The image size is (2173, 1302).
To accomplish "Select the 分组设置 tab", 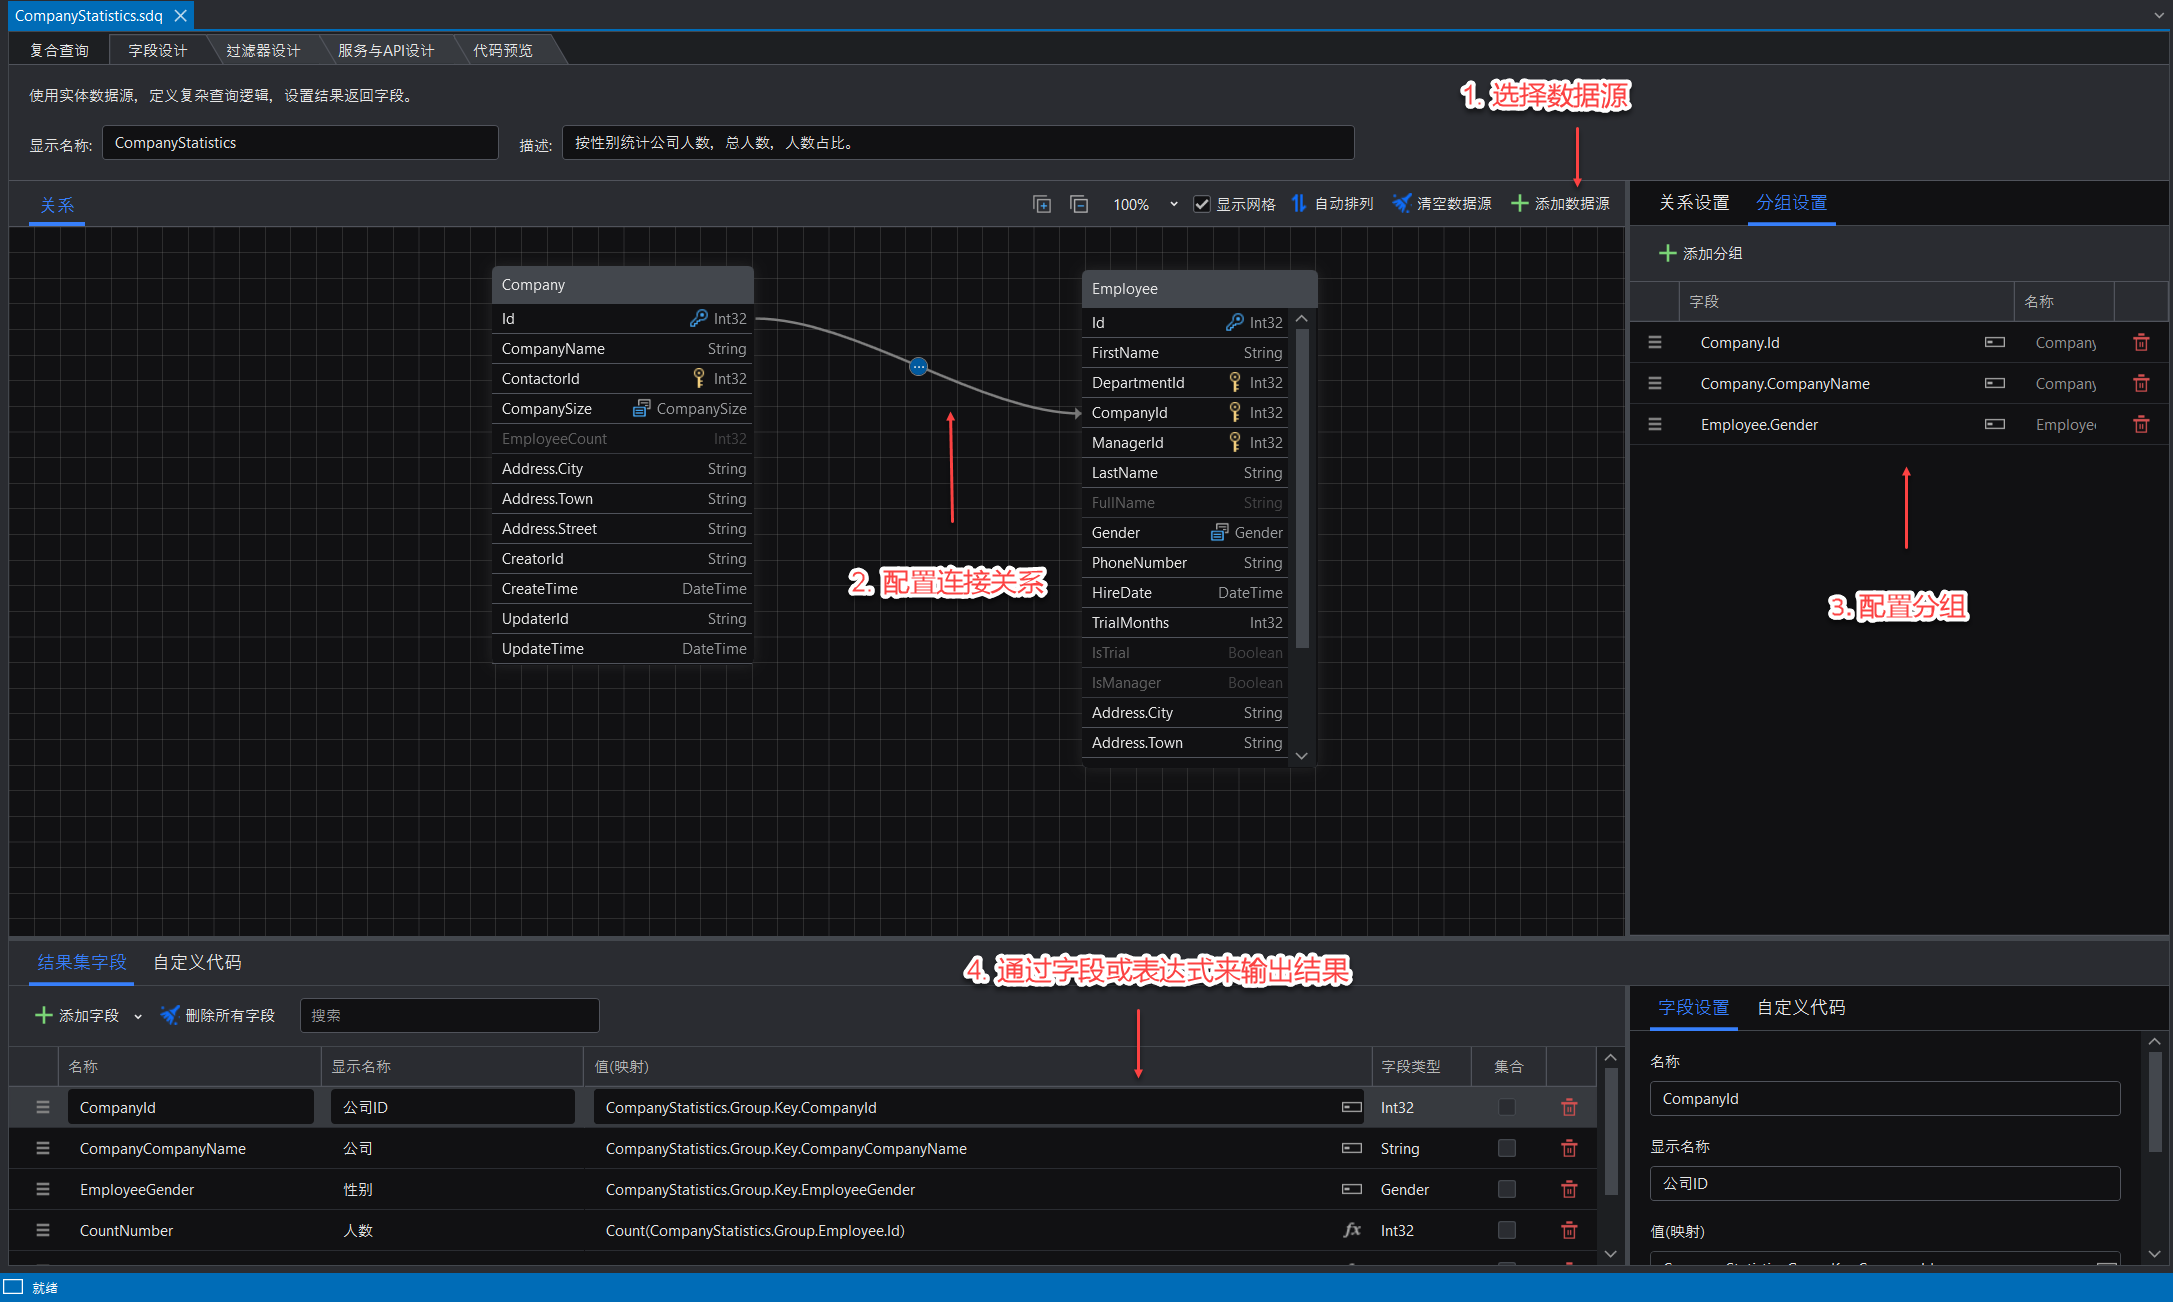I will pyautogui.click(x=1791, y=203).
